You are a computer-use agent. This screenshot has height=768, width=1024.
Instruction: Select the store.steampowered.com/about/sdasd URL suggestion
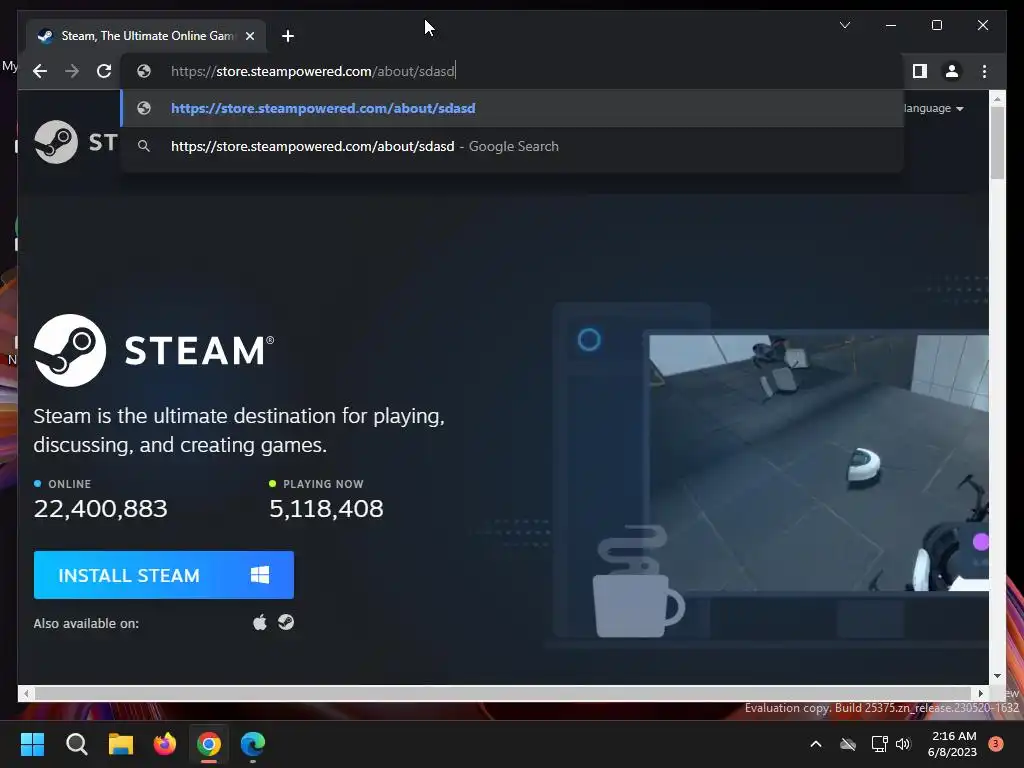[513, 108]
